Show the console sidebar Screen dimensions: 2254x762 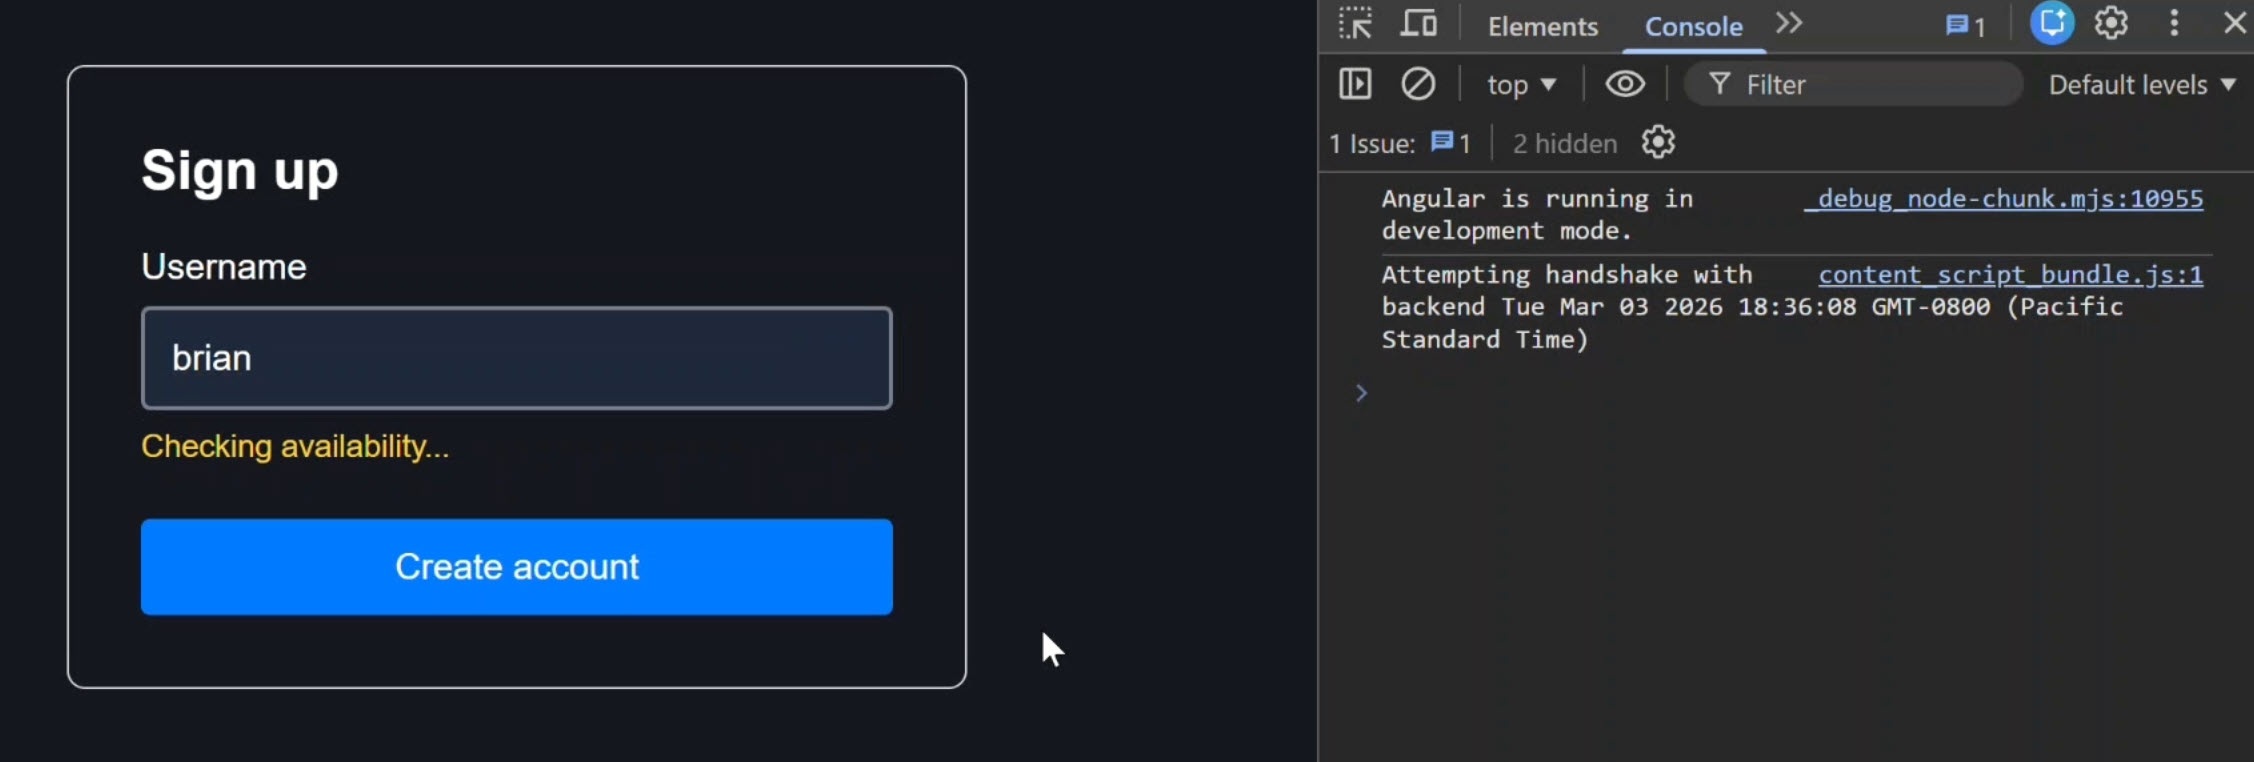tap(1355, 84)
